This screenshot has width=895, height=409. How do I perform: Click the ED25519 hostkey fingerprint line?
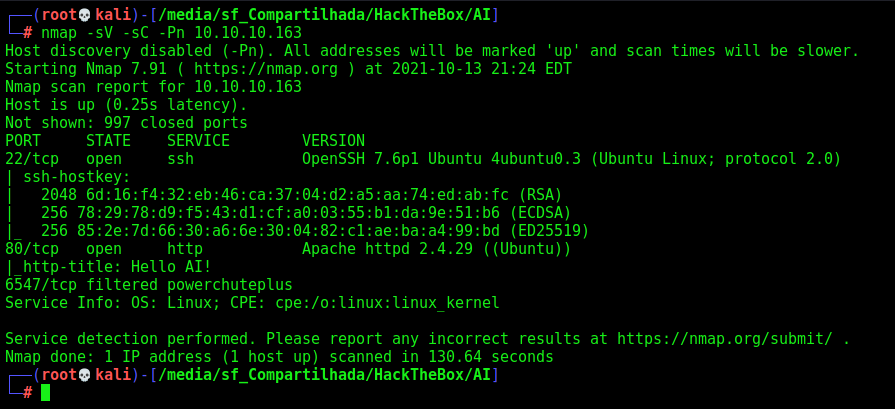(315, 231)
